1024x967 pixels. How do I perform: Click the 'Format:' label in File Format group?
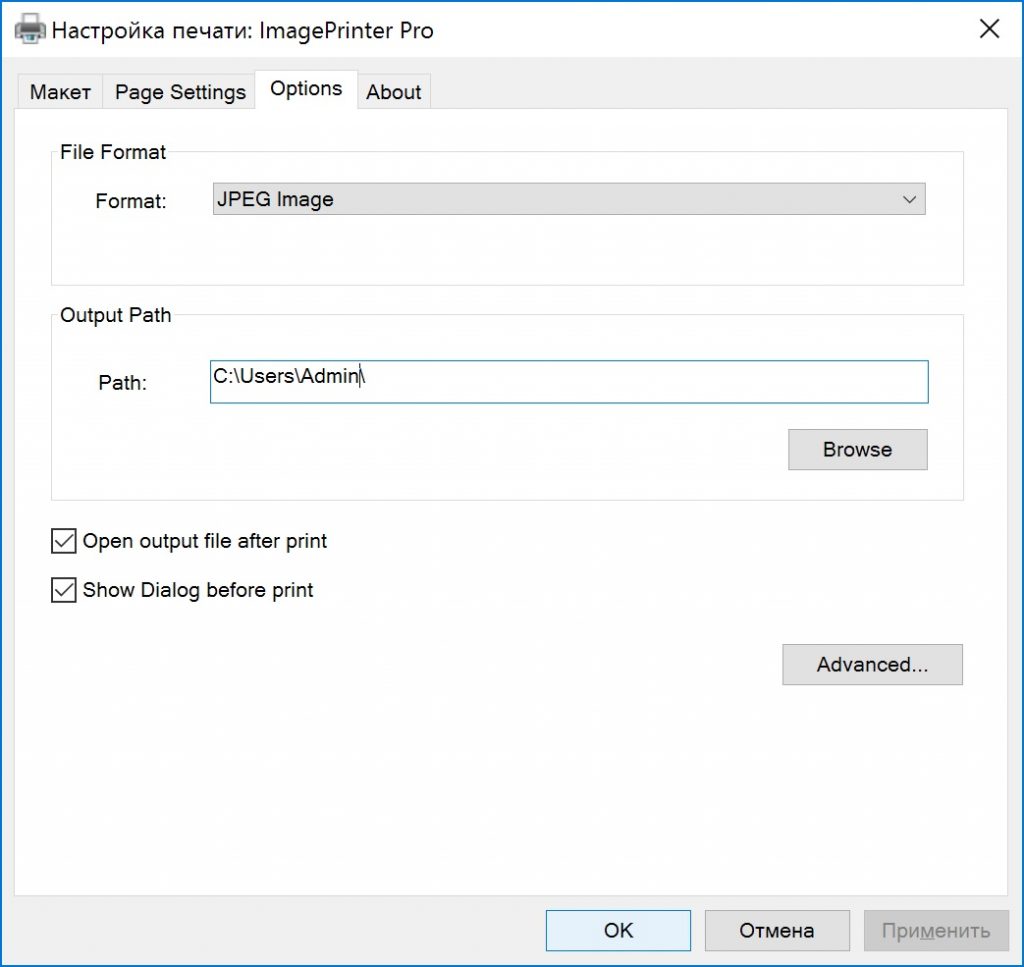click(x=130, y=201)
